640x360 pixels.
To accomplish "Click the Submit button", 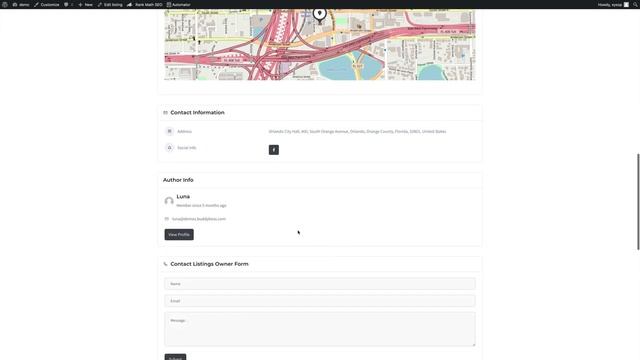I will pyautogui.click(x=175, y=357).
